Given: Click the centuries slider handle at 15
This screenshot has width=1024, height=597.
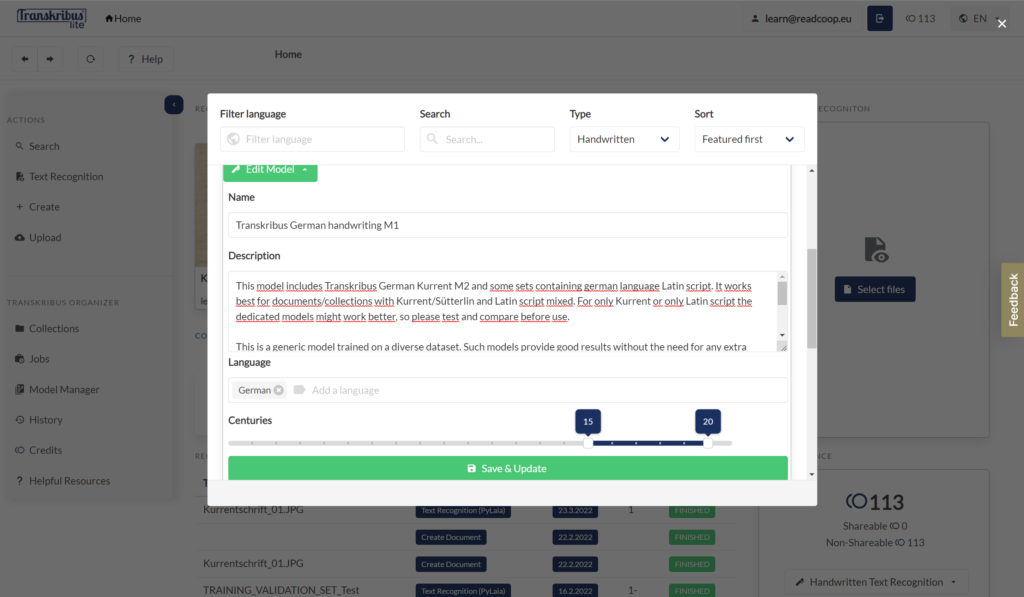Looking at the screenshot, I should [x=588, y=443].
